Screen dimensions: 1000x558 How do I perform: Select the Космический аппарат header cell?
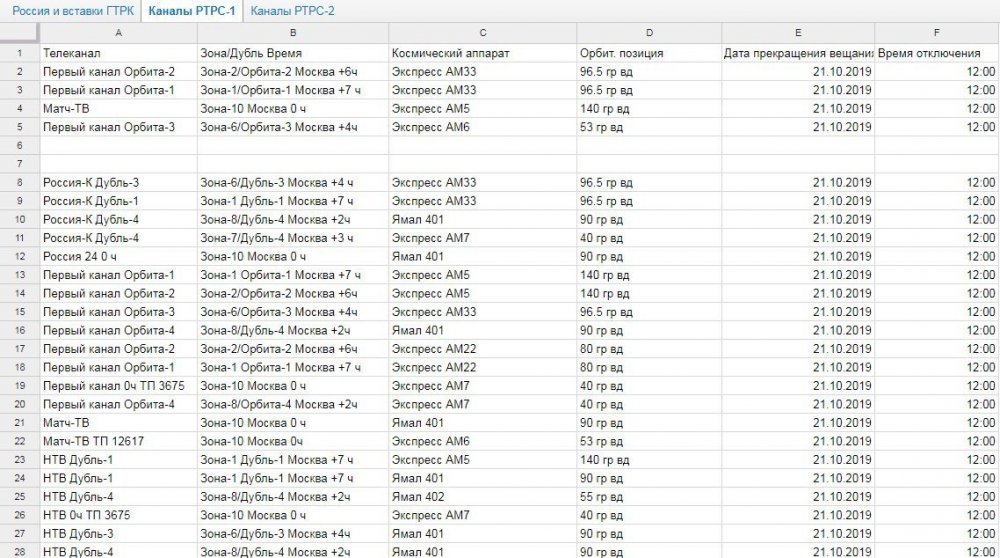tap(482, 53)
